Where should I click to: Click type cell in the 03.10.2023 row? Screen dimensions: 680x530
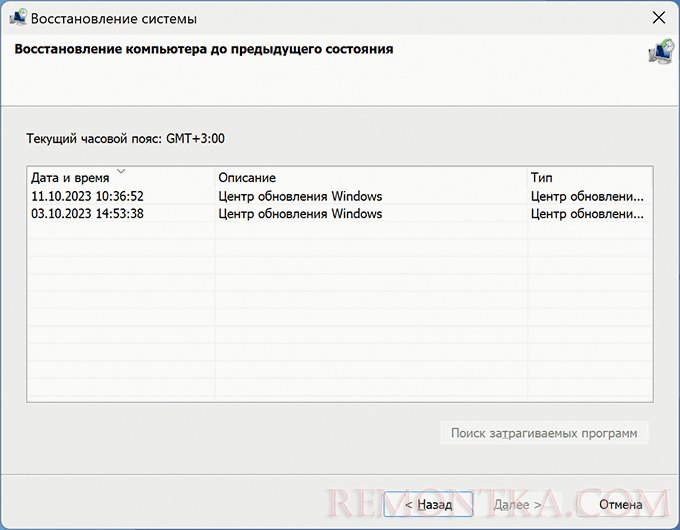pyautogui.click(x=587, y=213)
